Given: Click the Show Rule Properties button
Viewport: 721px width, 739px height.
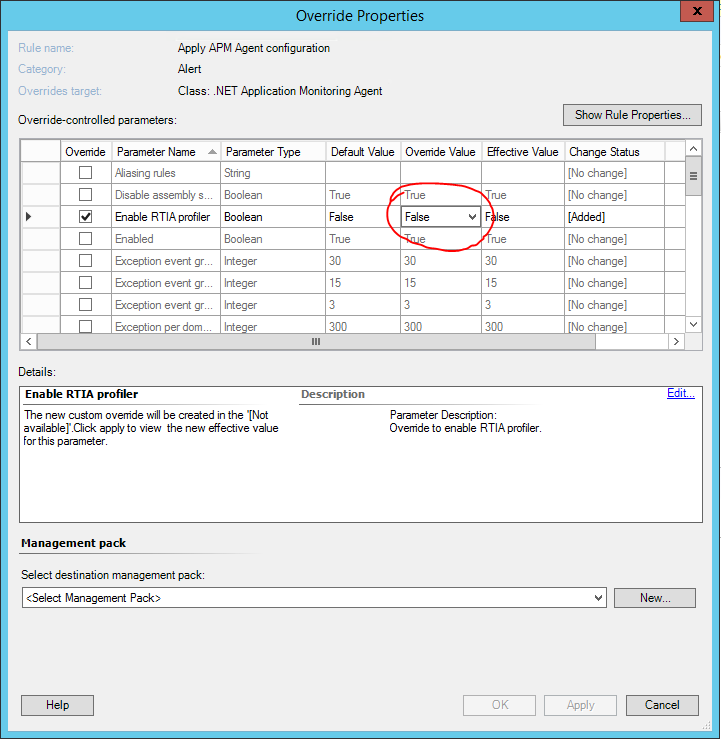Looking at the screenshot, I should (632, 115).
